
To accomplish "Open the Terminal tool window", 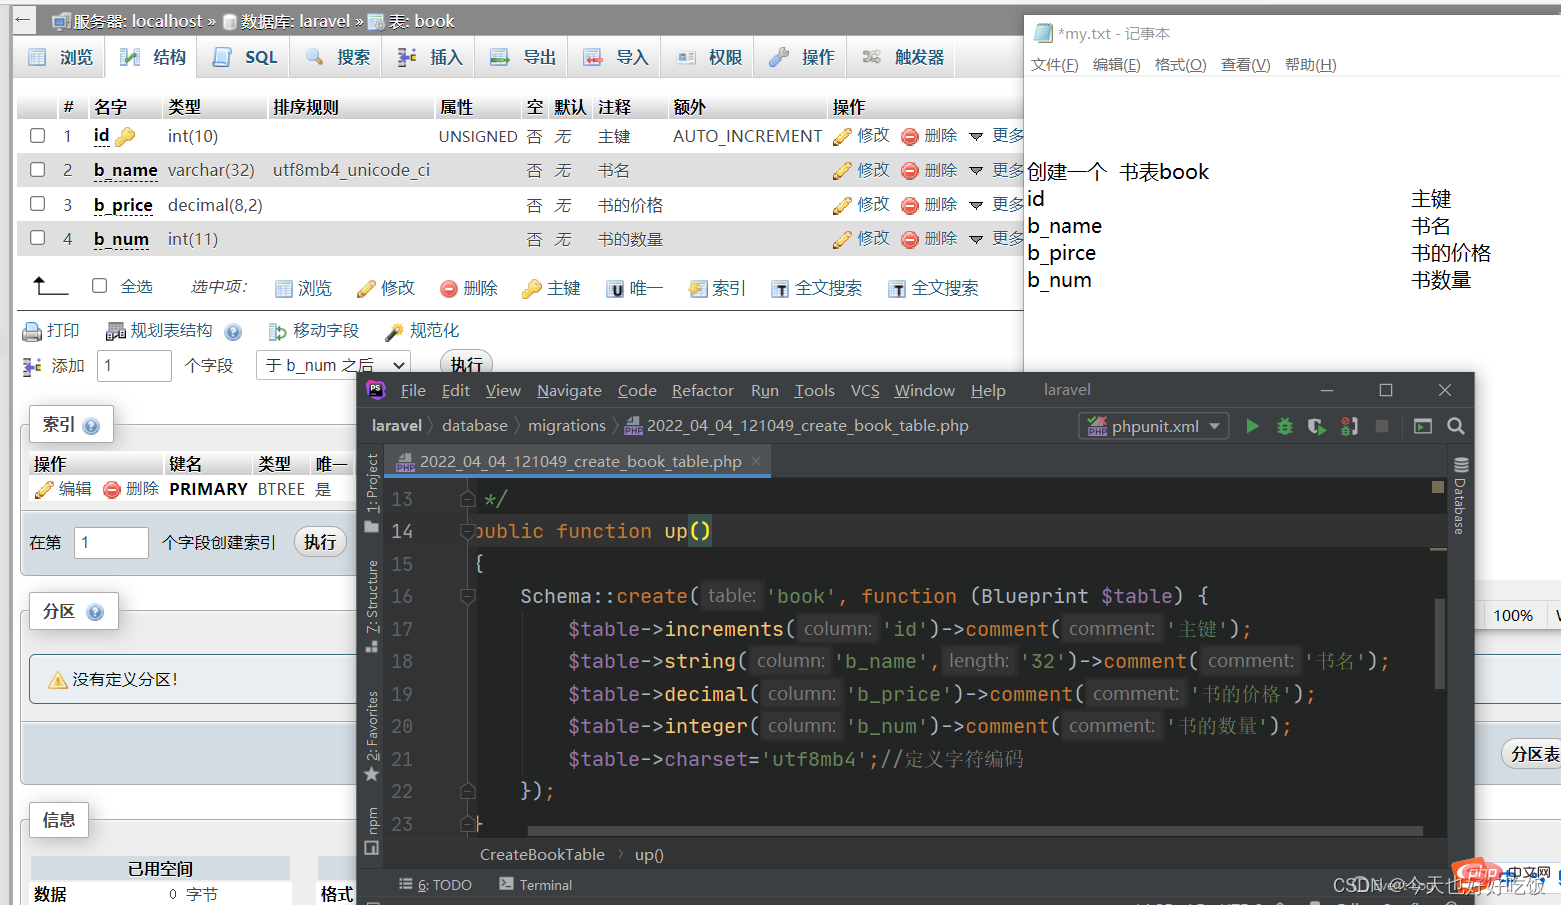I will [x=536, y=885].
